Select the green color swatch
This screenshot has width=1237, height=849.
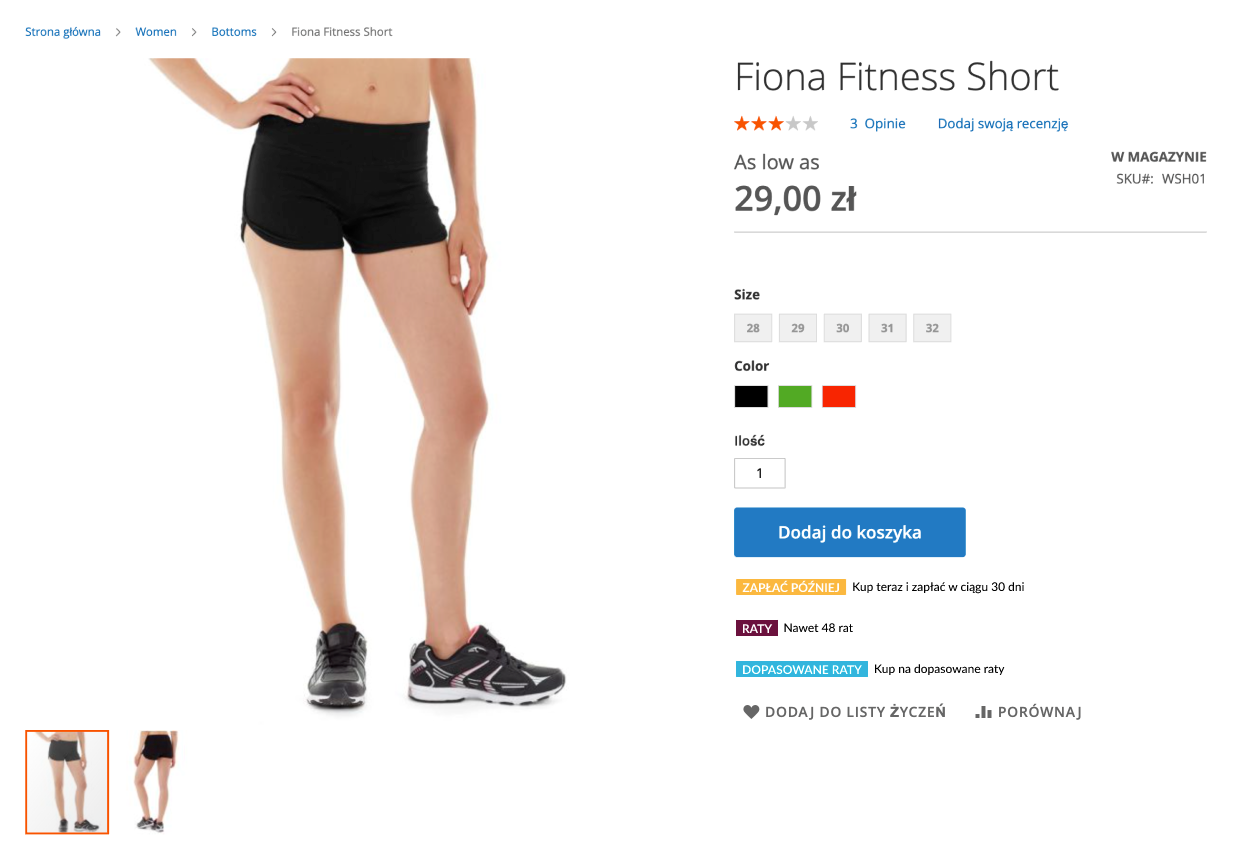tap(795, 396)
